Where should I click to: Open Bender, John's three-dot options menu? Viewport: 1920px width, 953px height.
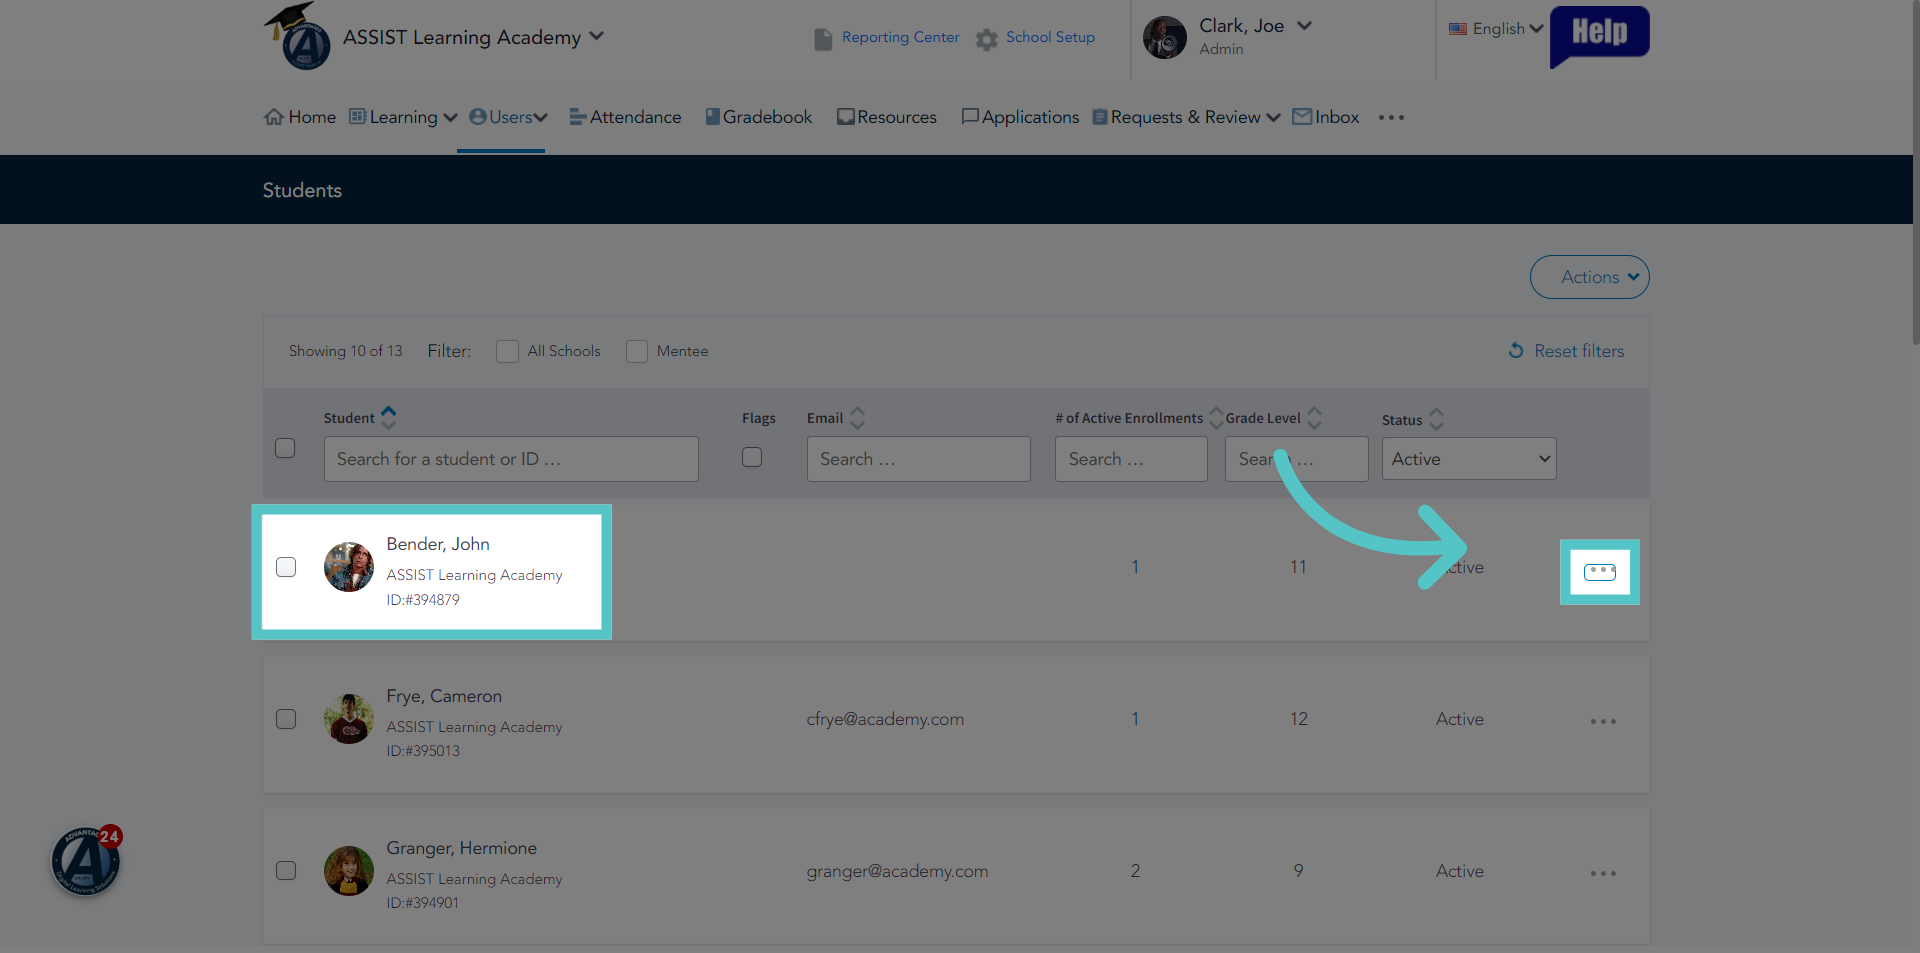pos(1599,572)
